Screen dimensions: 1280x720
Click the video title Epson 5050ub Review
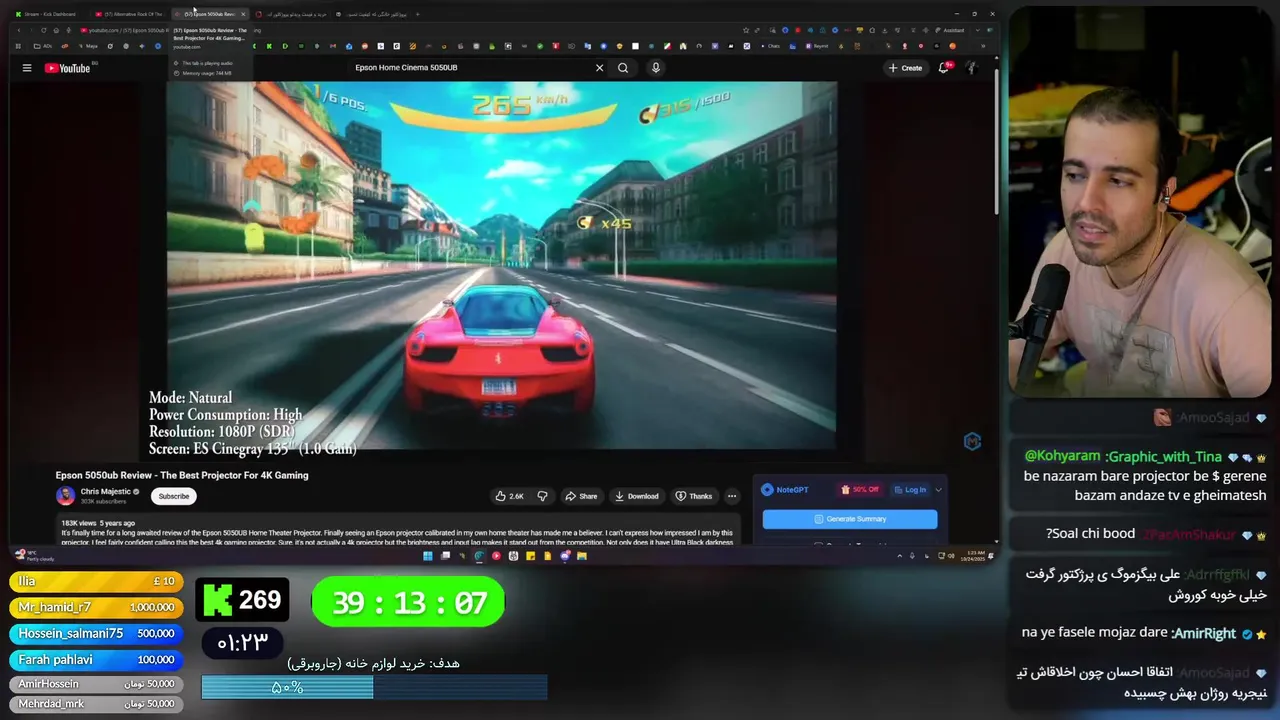(182, 475)
